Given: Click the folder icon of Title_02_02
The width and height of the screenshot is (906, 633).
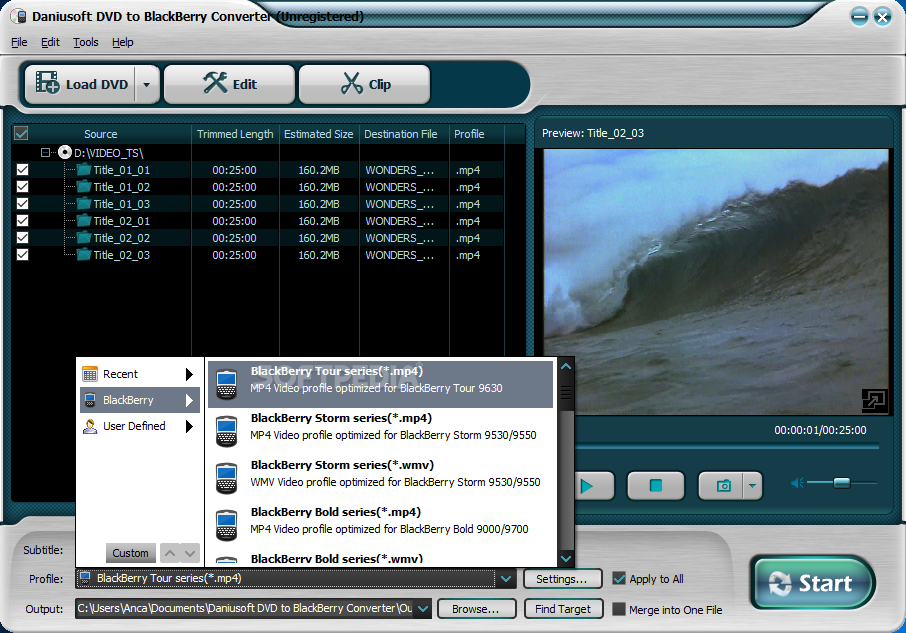Looking at the screenshot, I should pyautogui.click(x=84, y=237).
